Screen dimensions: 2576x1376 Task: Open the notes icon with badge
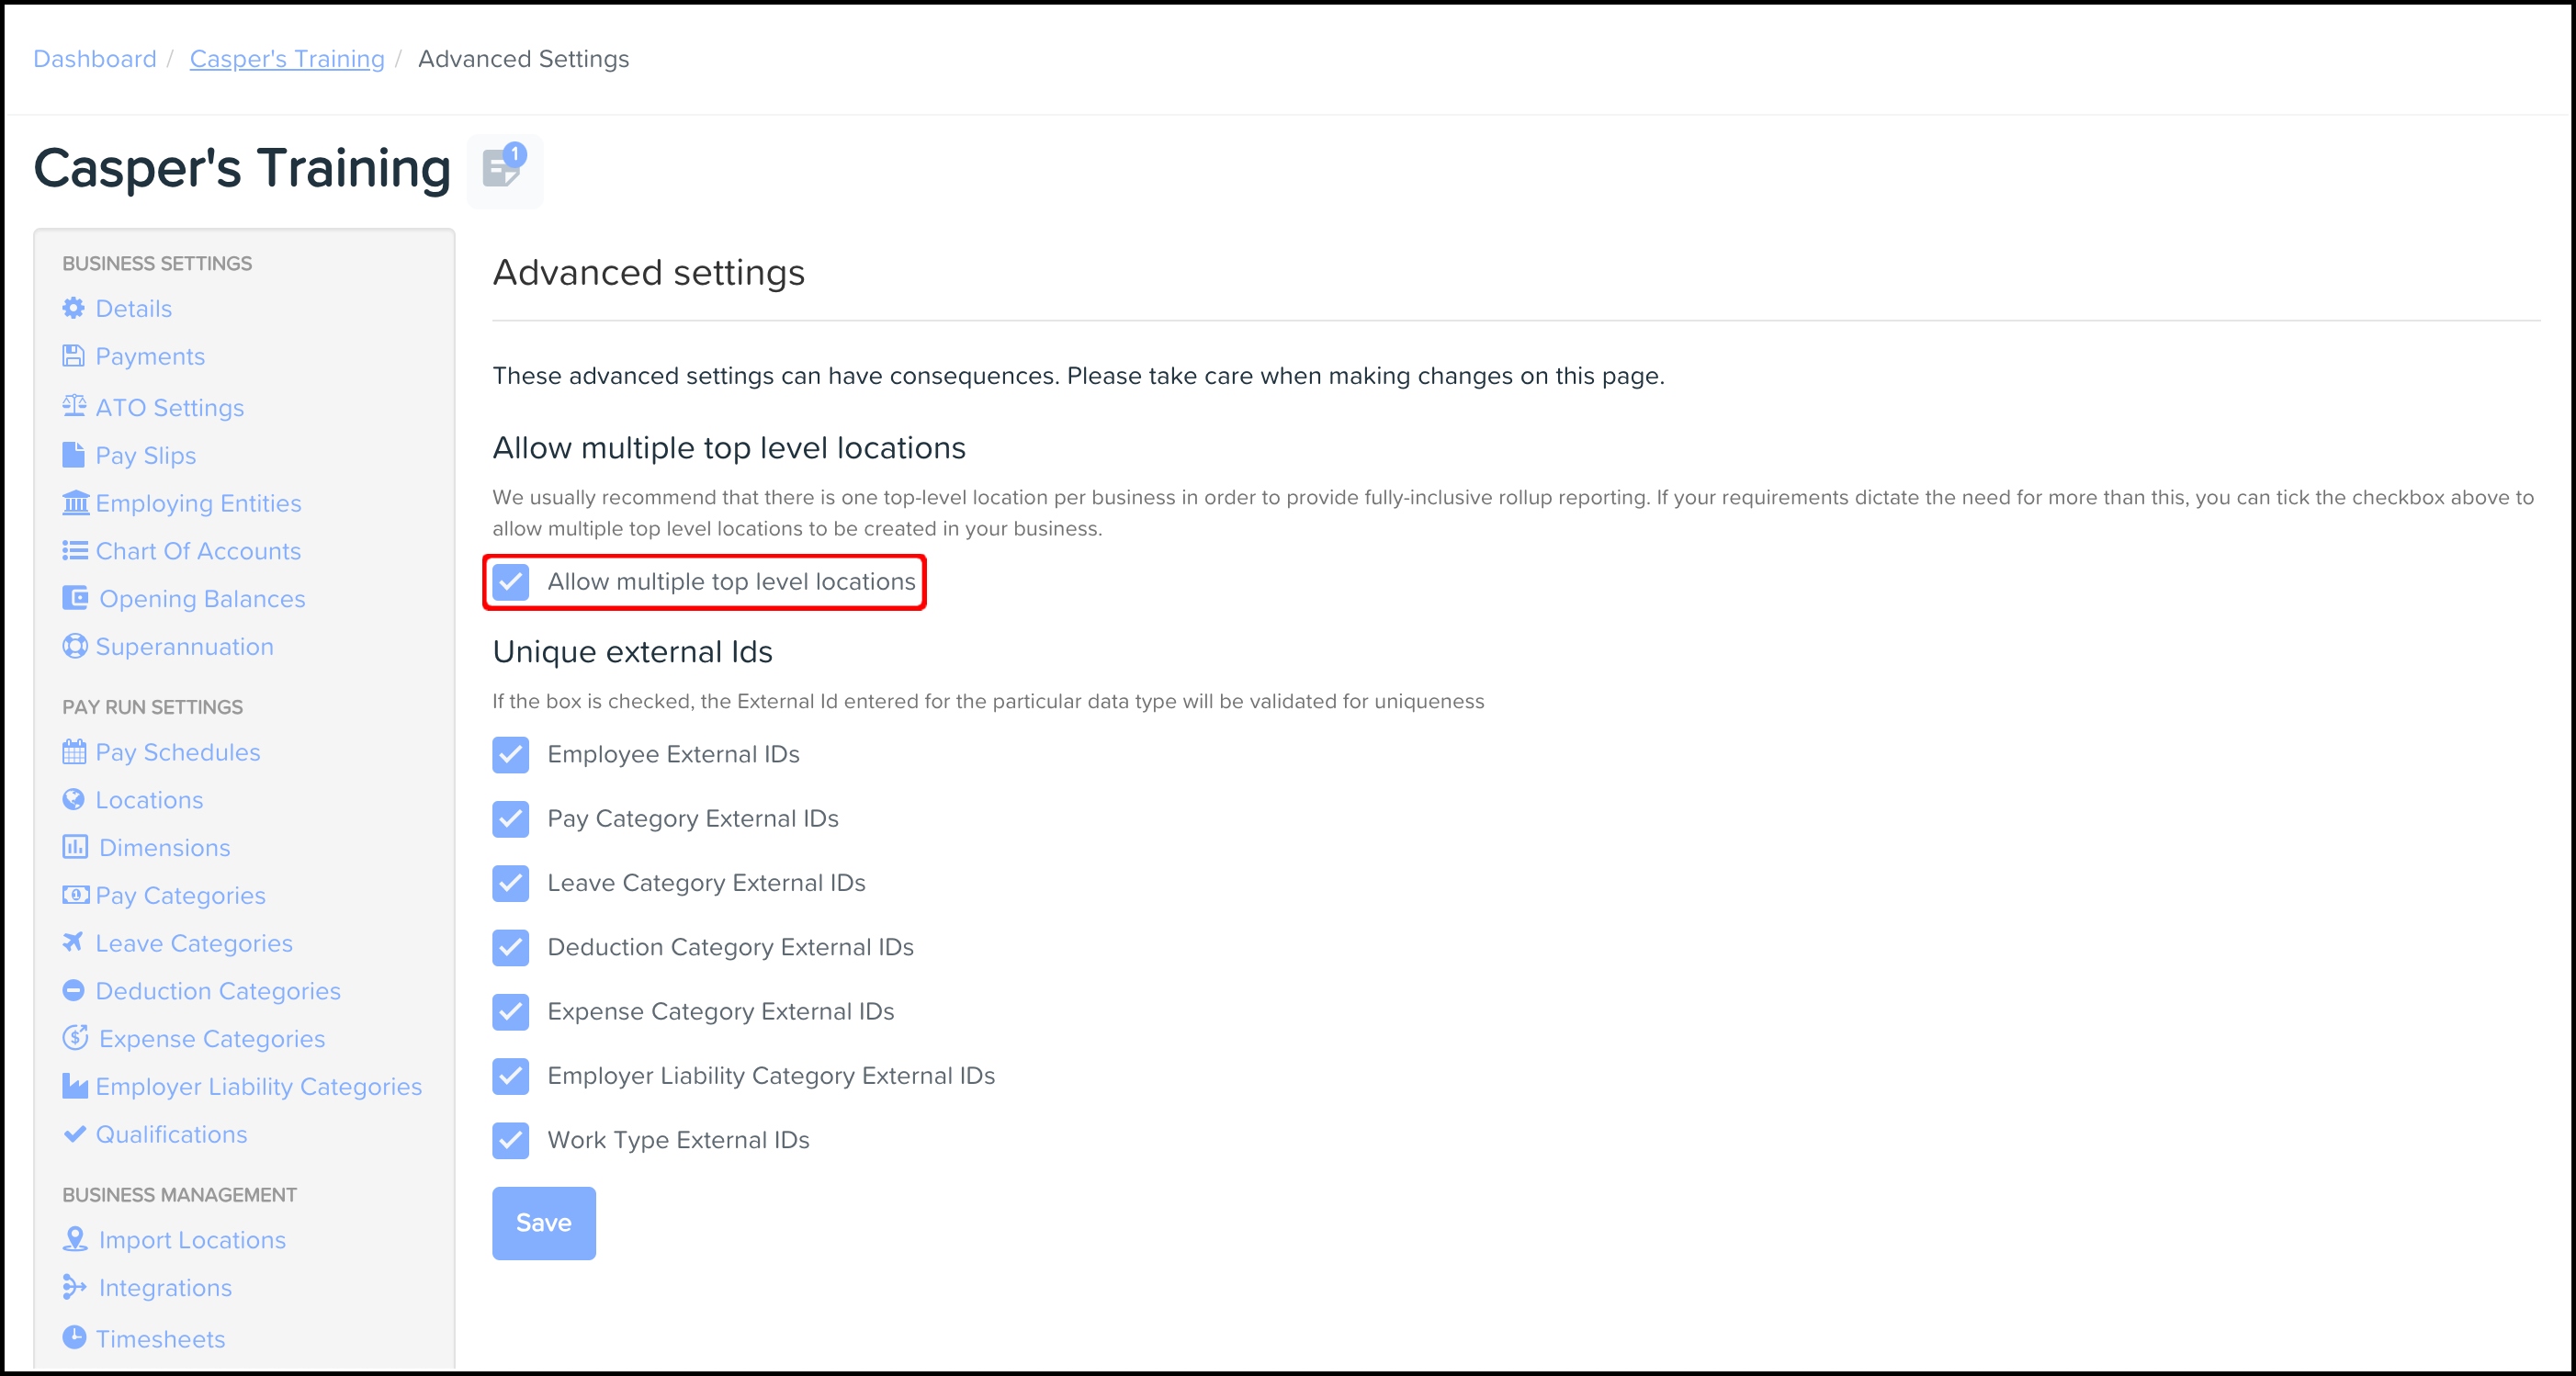pos(504,169)
